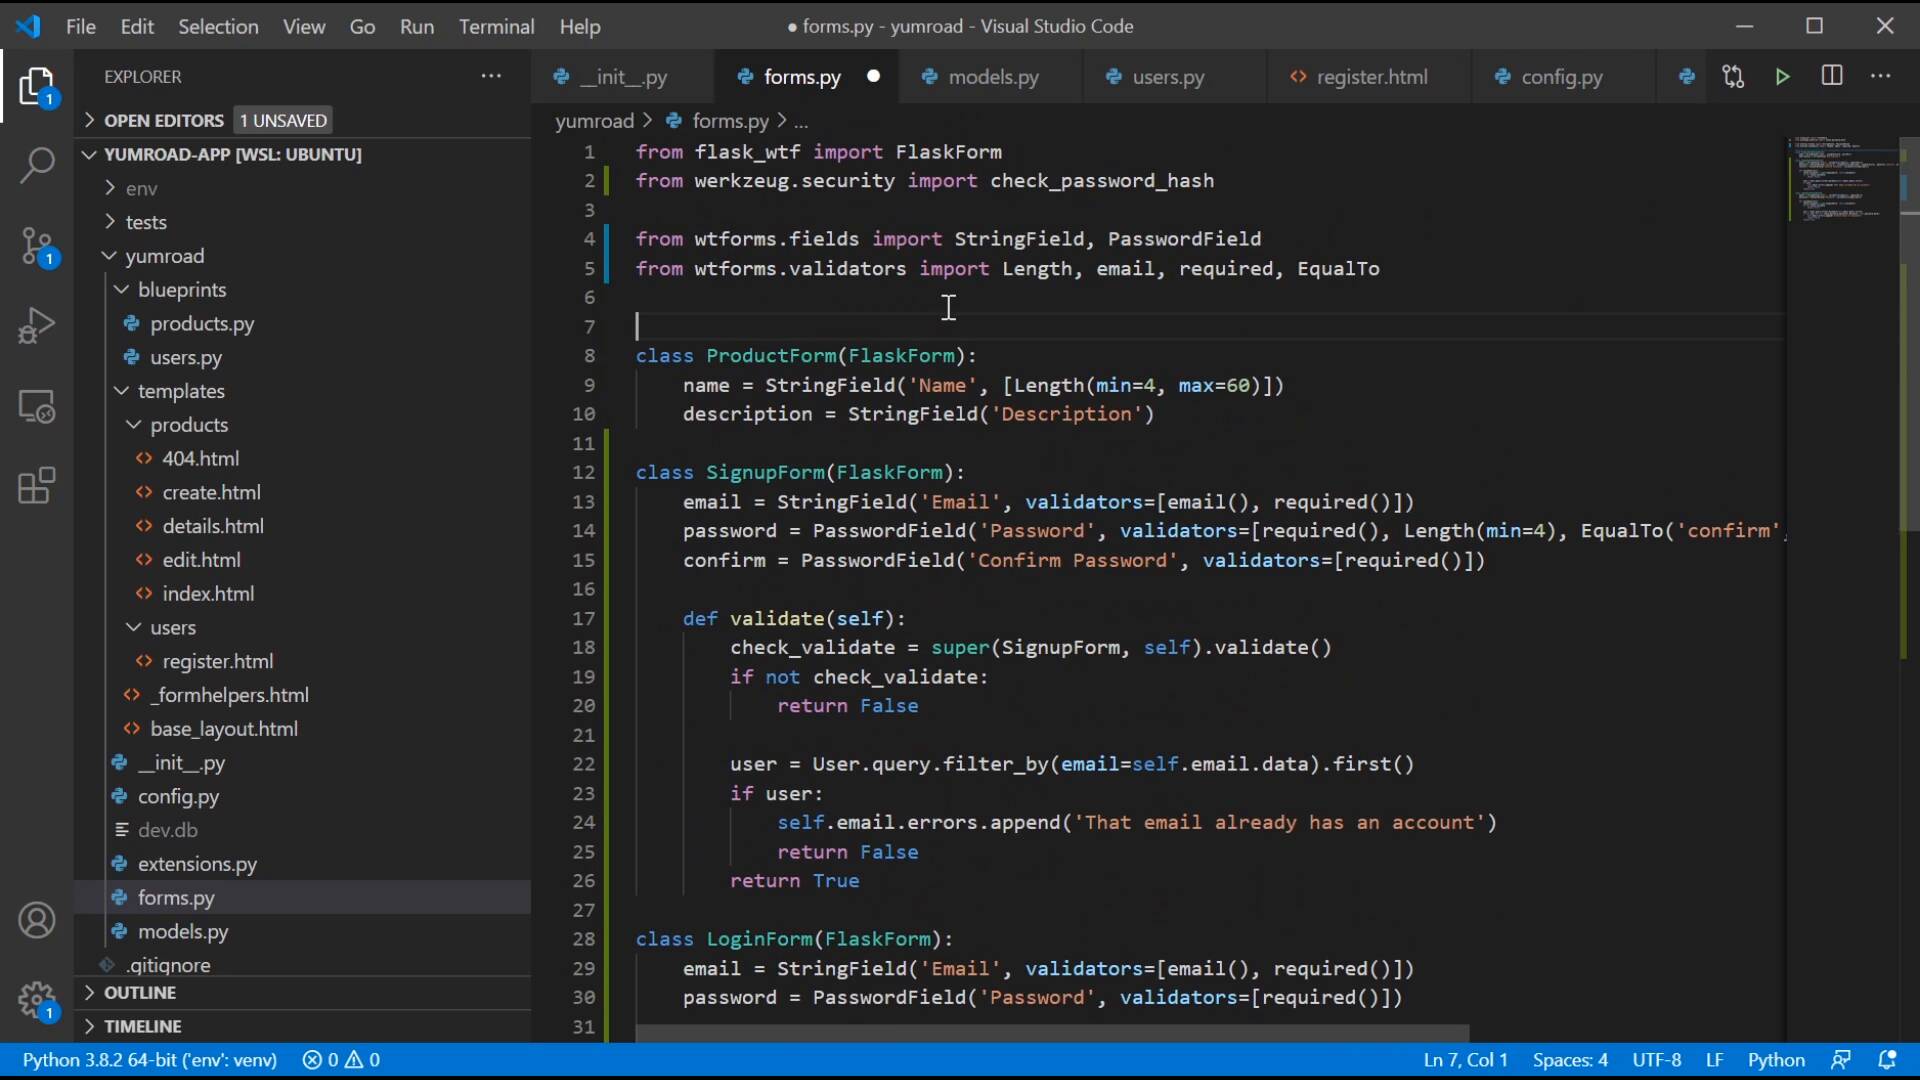This screenshot has width=1920, height=1080.
Task: Open Run and Debug view
Action: [37, 326]
